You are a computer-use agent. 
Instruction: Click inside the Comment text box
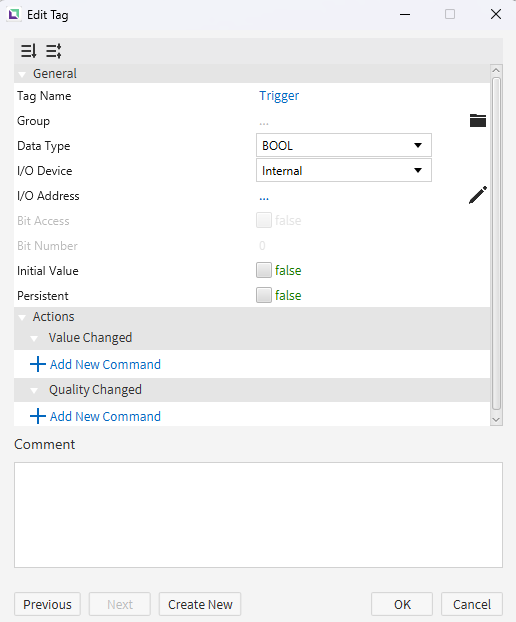tap(258, 514)
